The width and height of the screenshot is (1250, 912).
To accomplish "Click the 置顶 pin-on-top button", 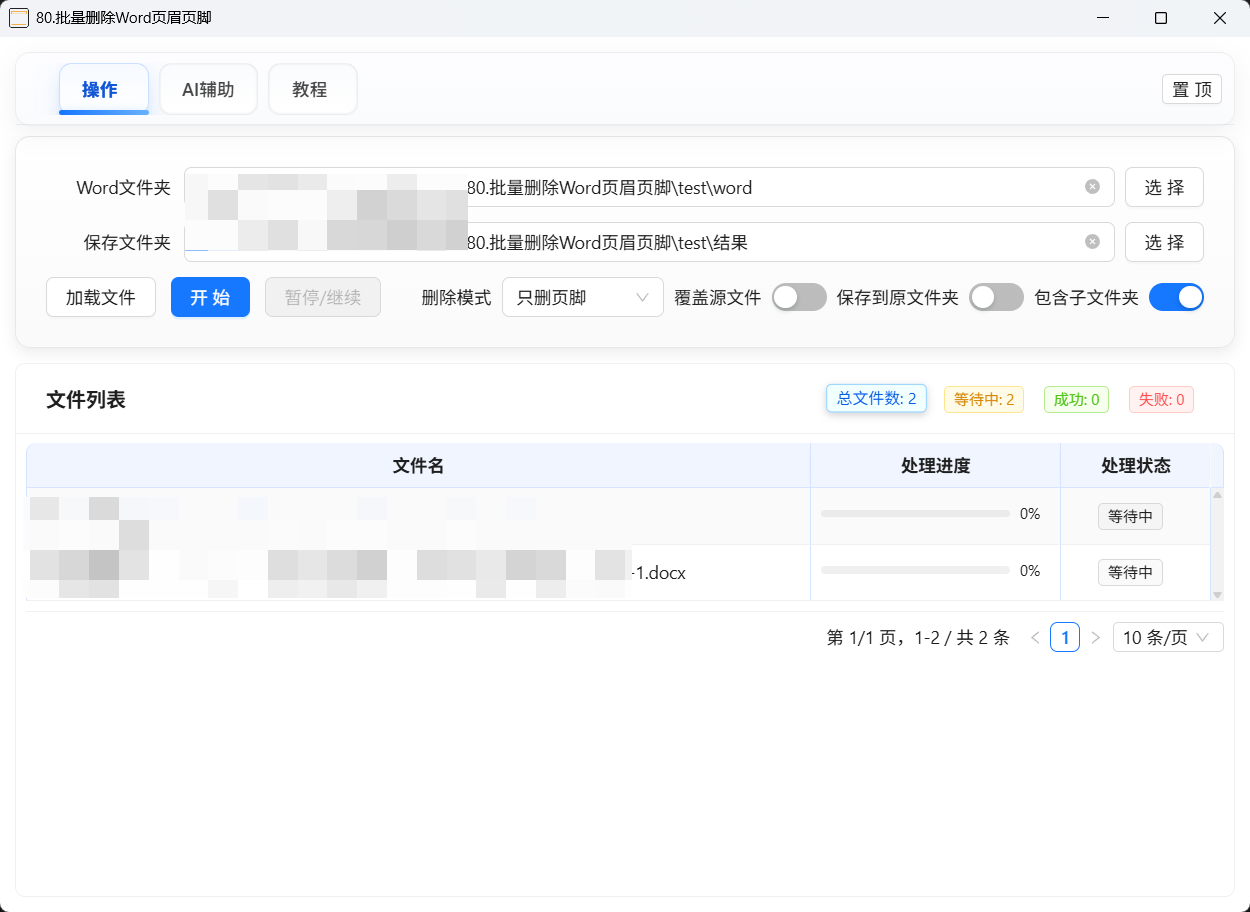I will pos(1191,89).
